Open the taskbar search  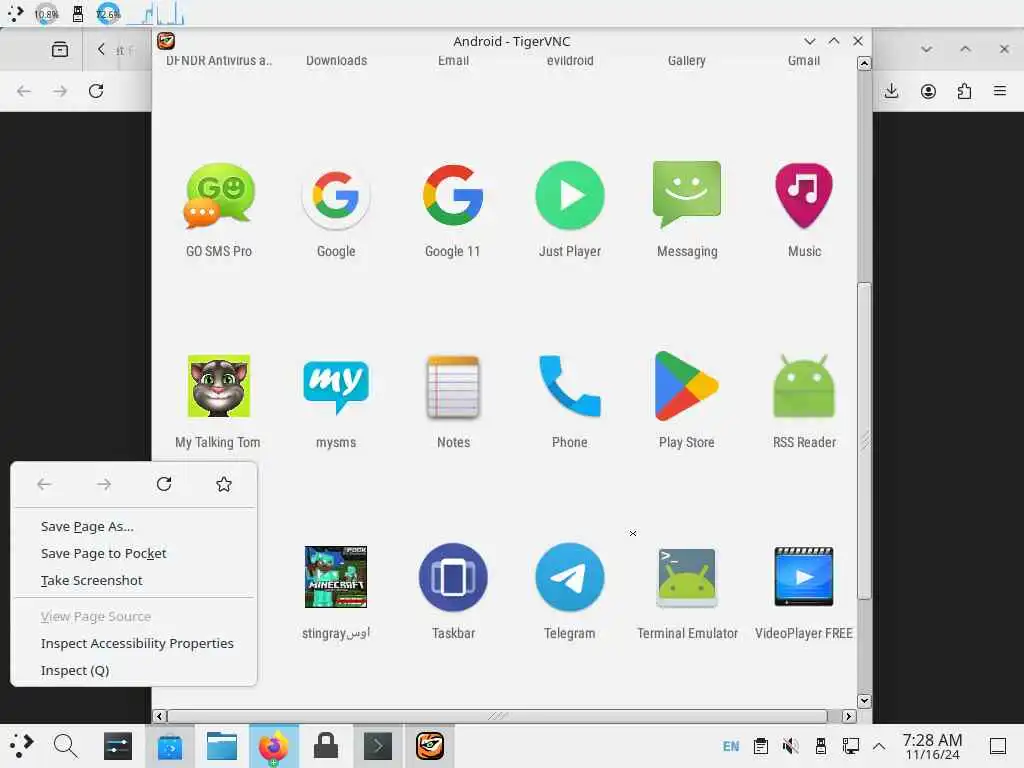coord(65,745)
